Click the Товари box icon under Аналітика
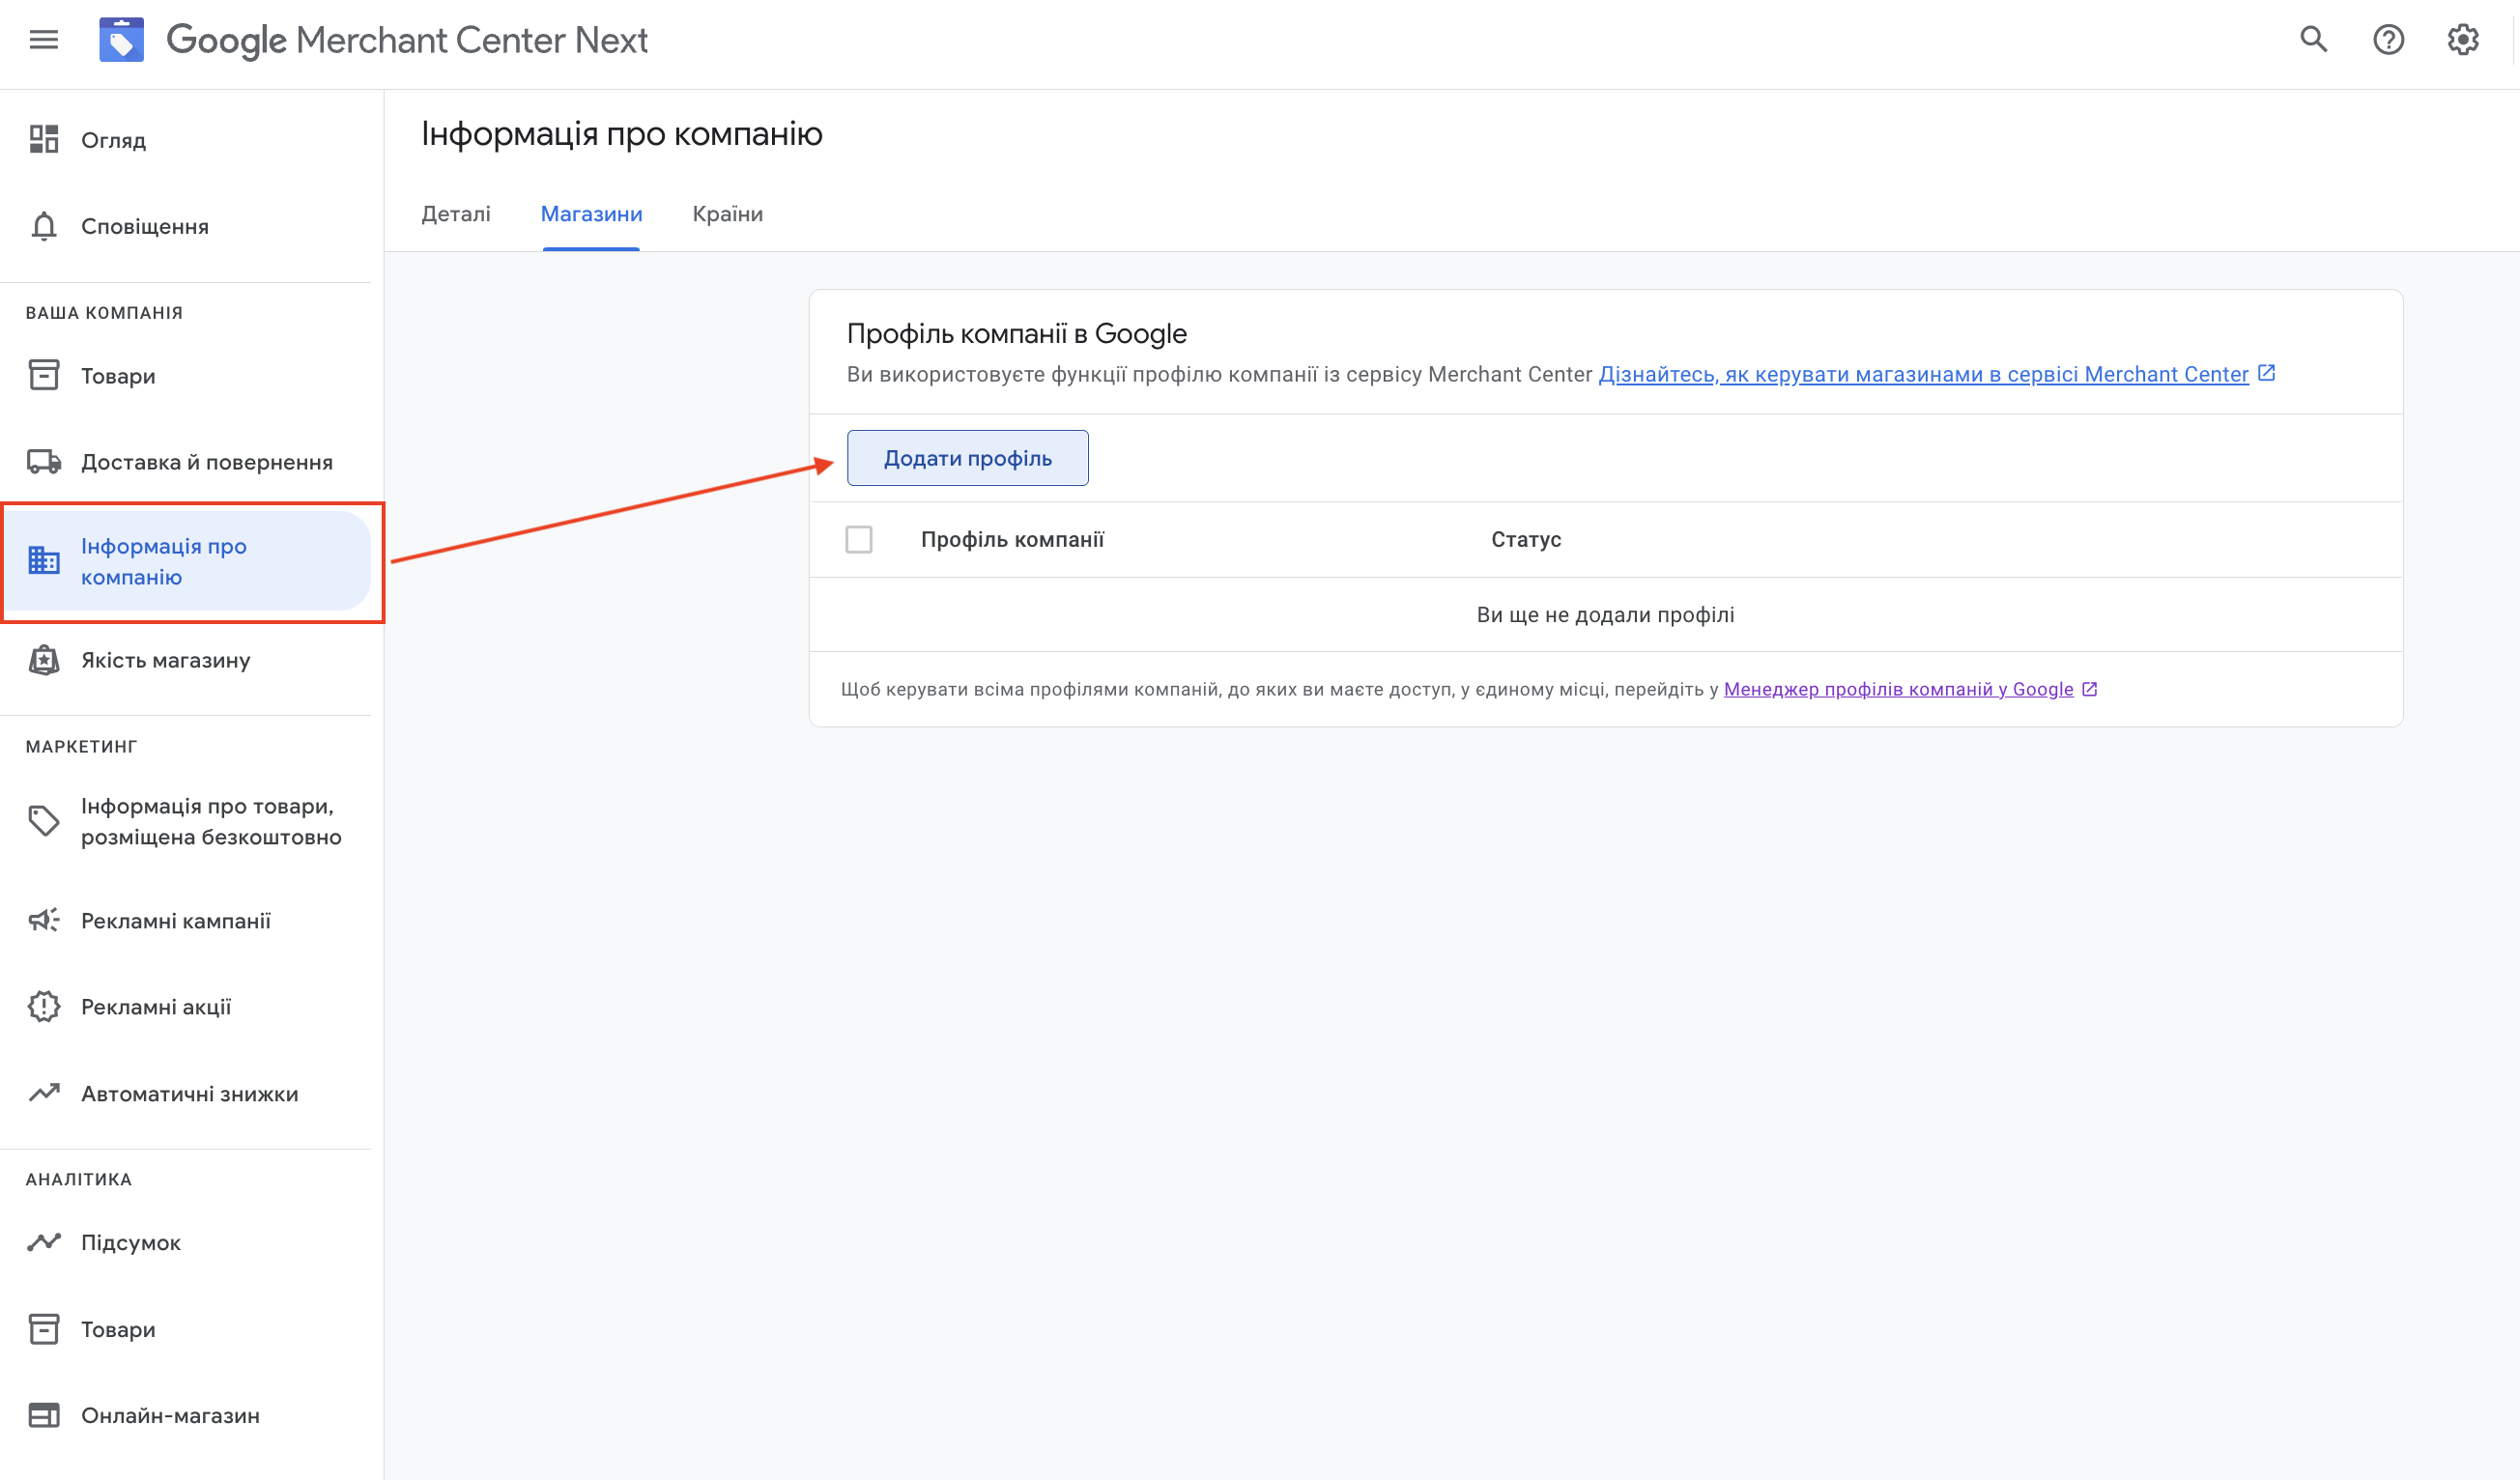The image size is (2520, 1480). point(44,1329)
